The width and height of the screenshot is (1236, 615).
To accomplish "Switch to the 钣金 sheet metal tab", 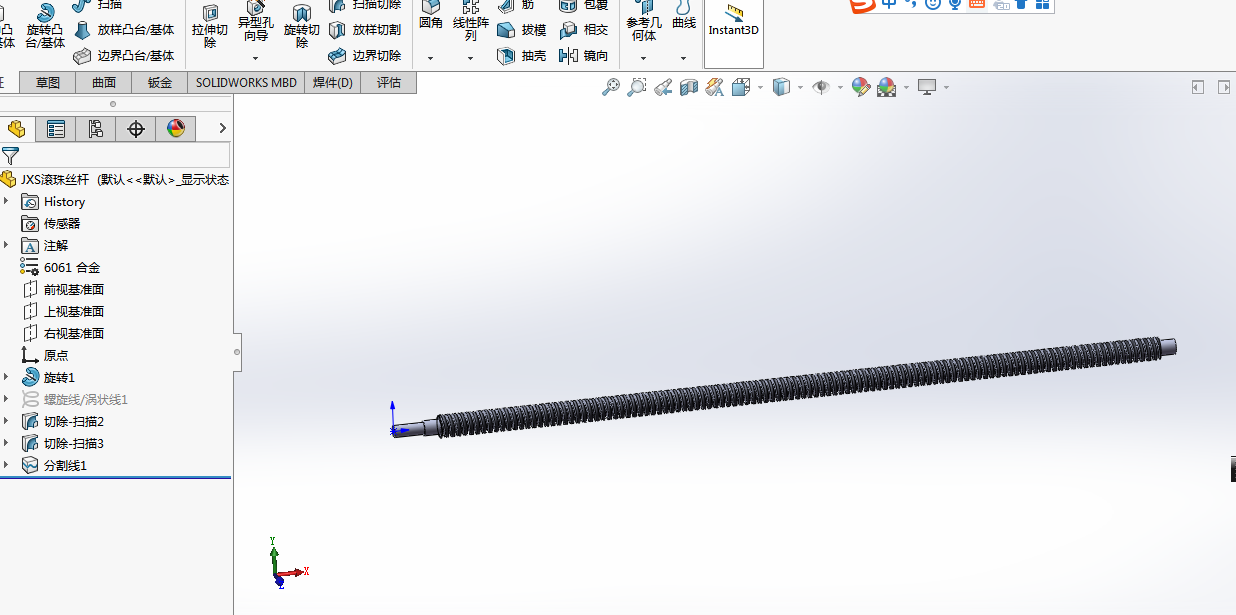I will tap(160, 83).
